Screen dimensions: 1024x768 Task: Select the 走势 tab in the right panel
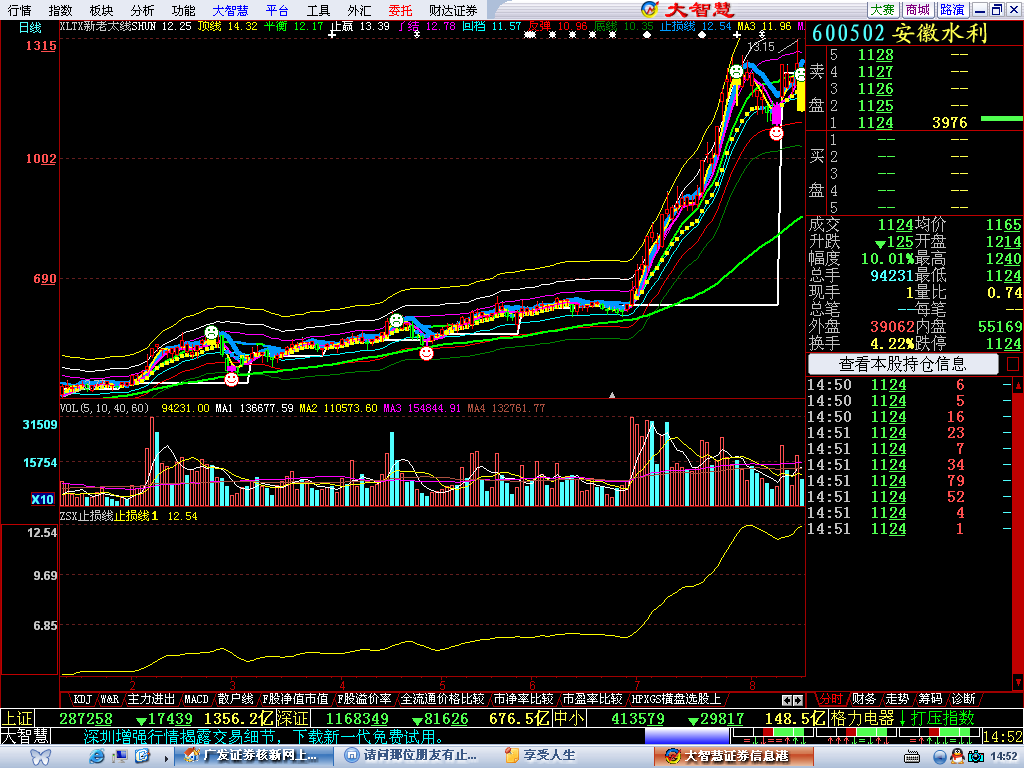pyautogui.click(x=897, y=699)
